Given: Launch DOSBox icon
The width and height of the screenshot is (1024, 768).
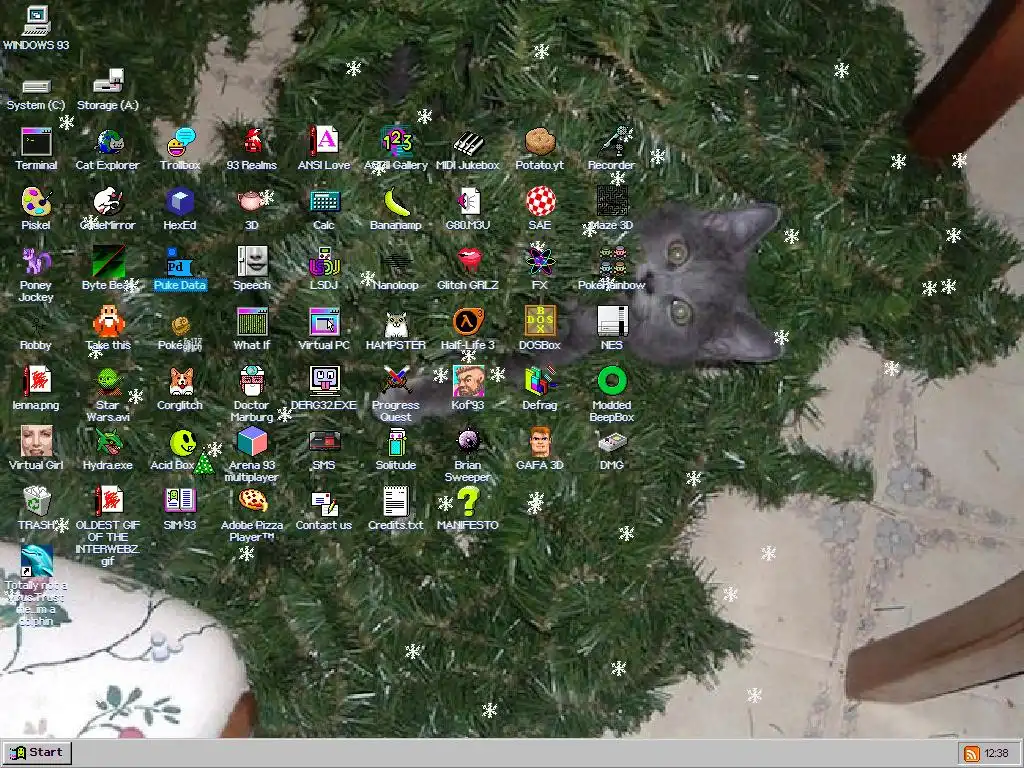Looking at the screenshot, I should pyautogui.click(x=540, y=322).
